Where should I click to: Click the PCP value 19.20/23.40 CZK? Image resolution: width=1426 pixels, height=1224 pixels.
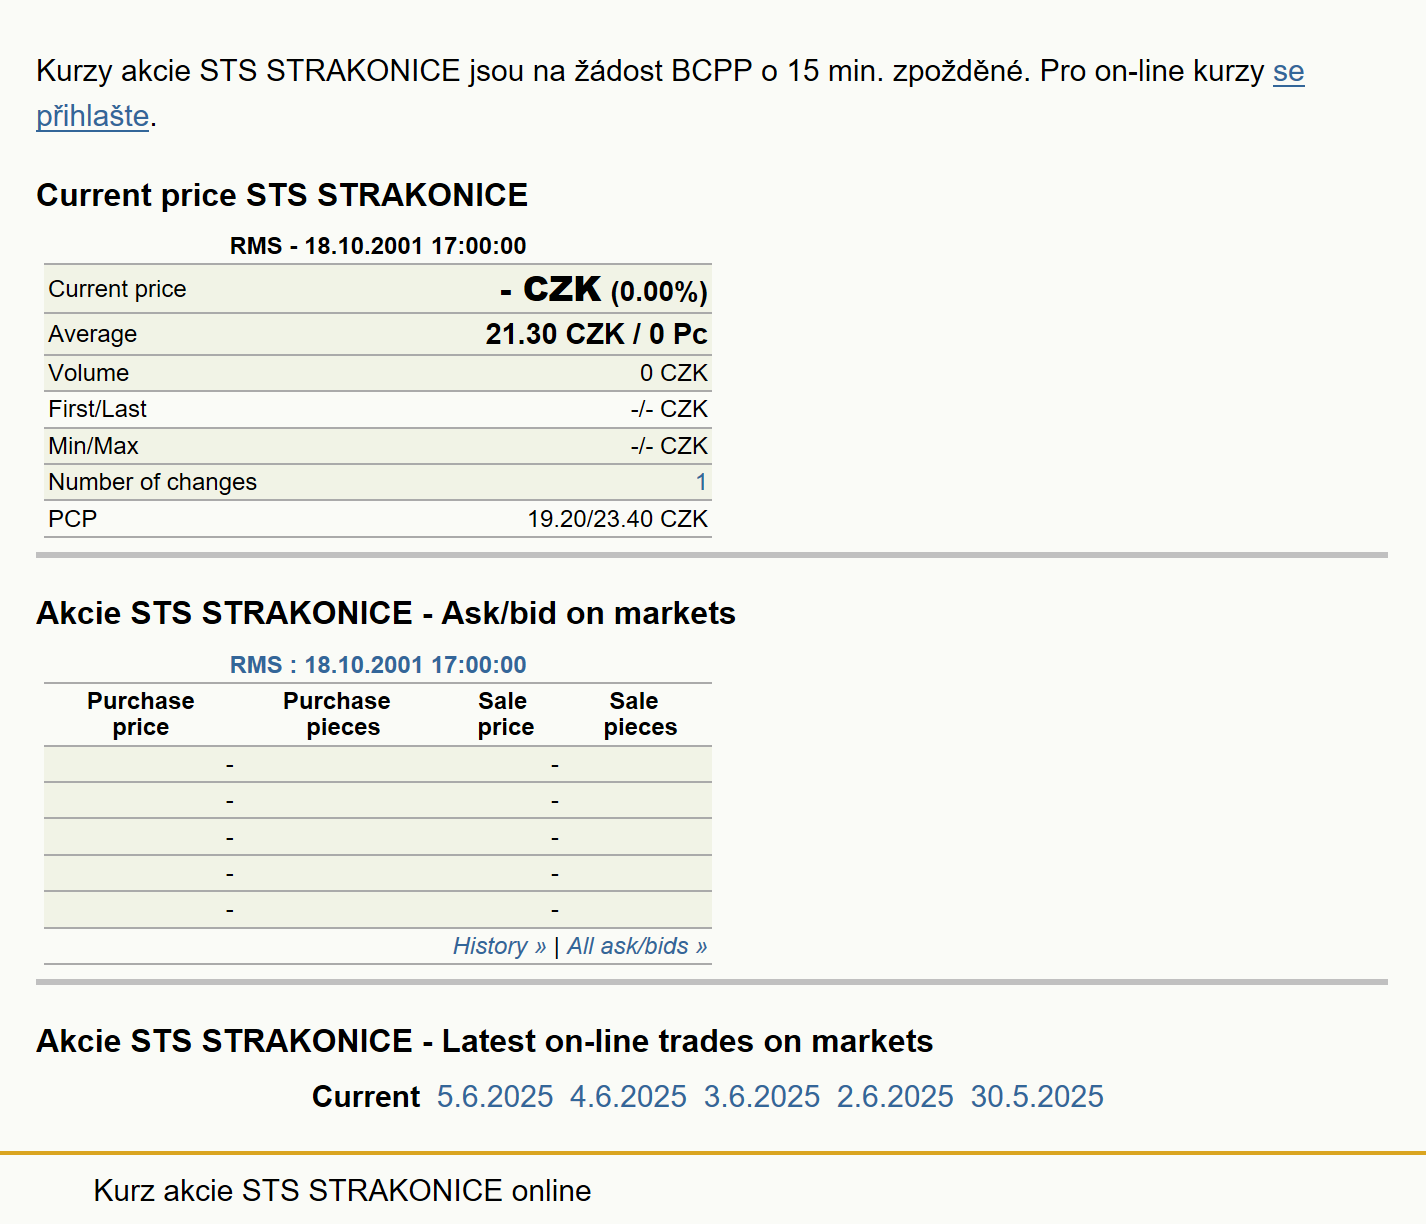point(617,519)
